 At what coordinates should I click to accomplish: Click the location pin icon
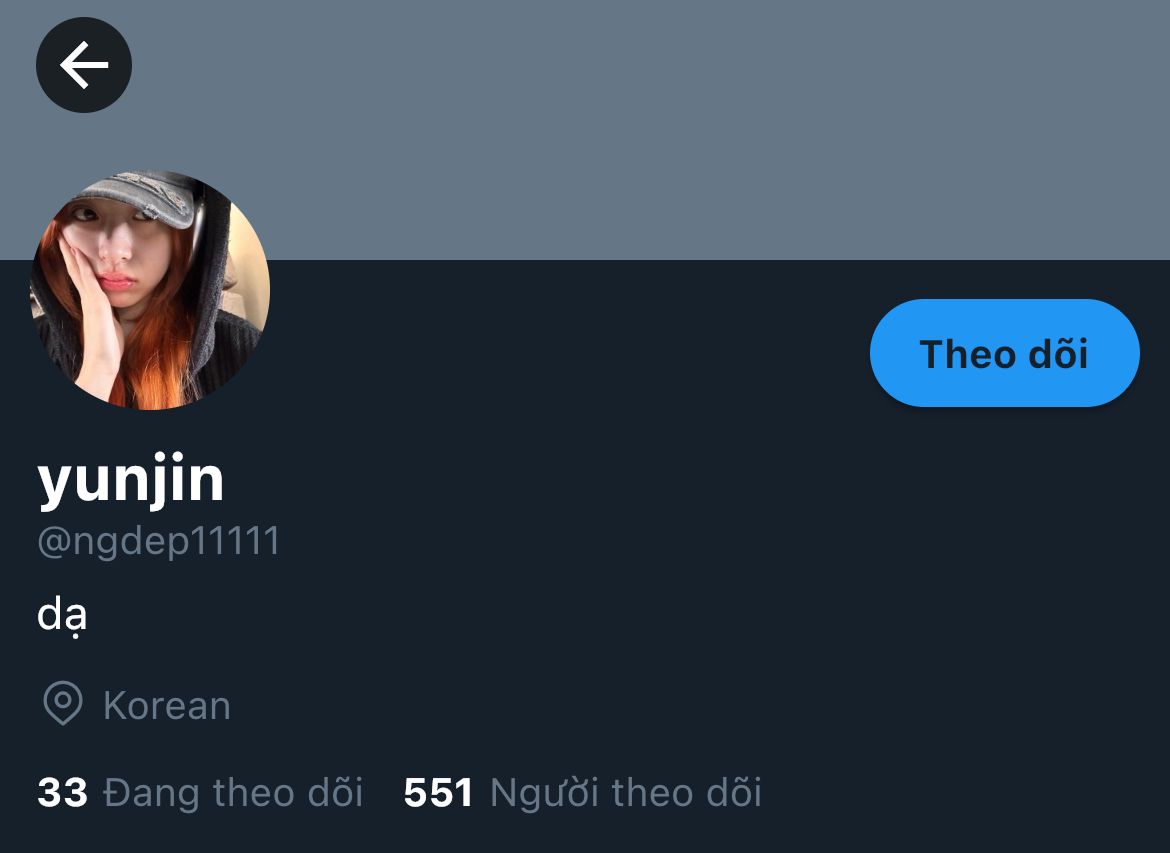click(63, 703)
